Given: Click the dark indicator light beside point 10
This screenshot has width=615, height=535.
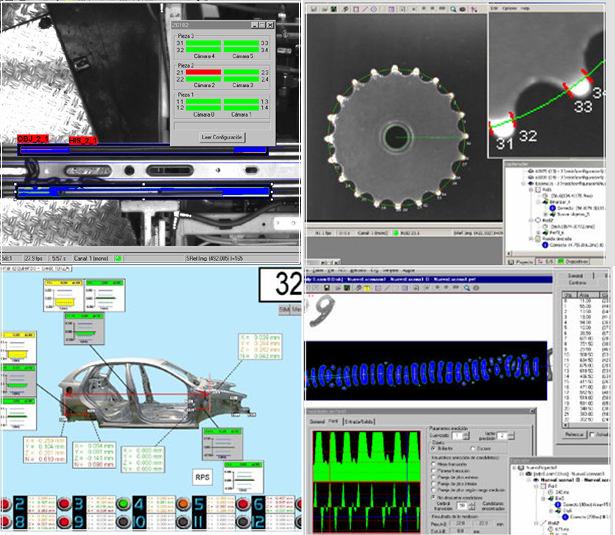Looking at the screenshot, I should (x=124, y=522).
